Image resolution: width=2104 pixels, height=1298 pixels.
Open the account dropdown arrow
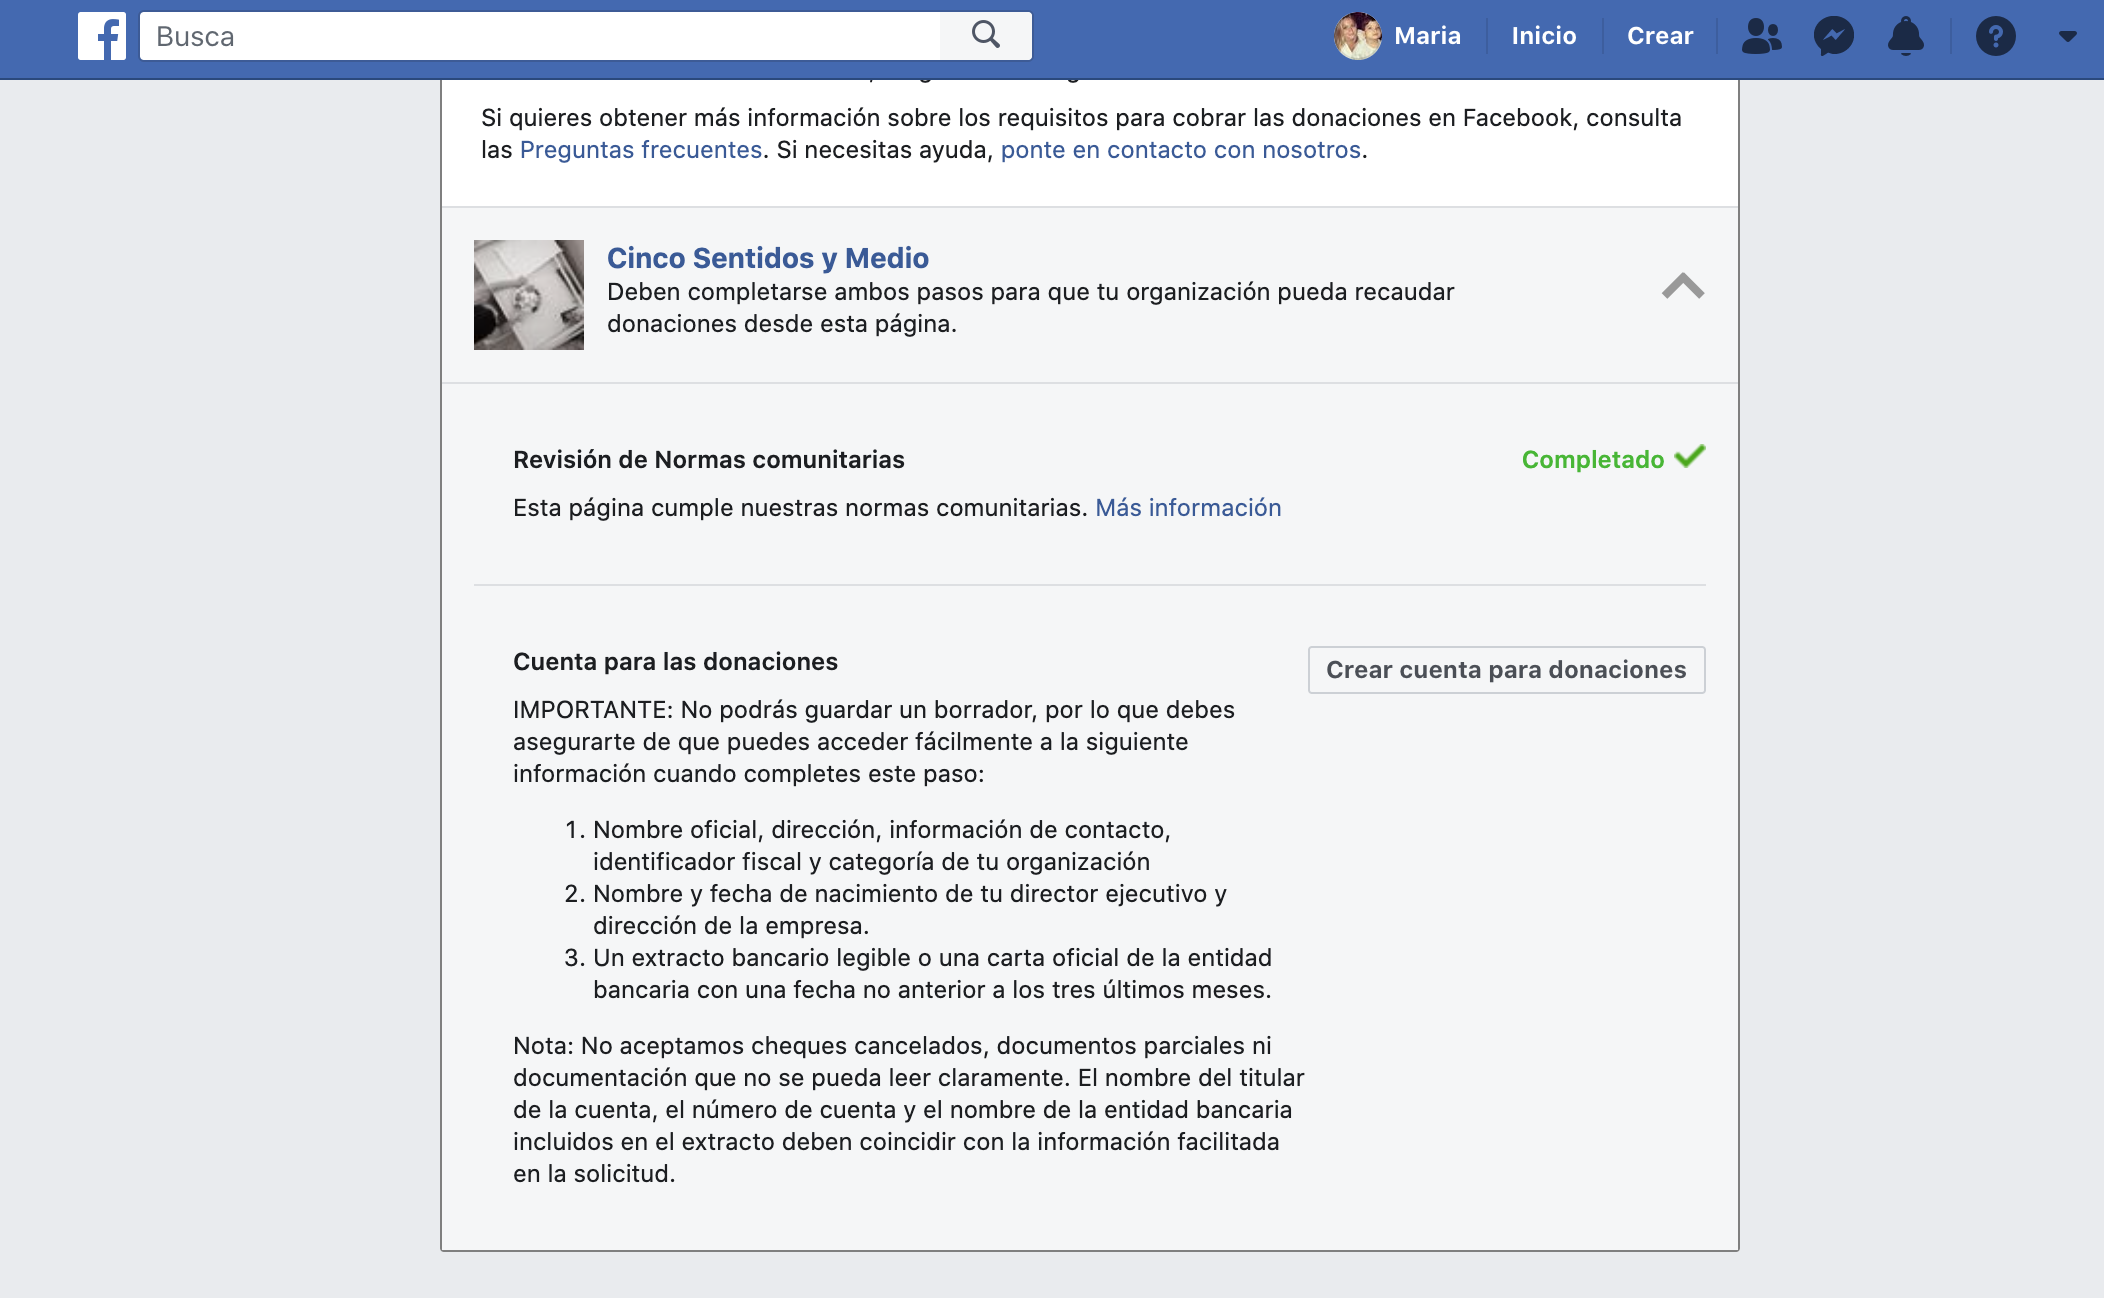[x=2068, y=37]
